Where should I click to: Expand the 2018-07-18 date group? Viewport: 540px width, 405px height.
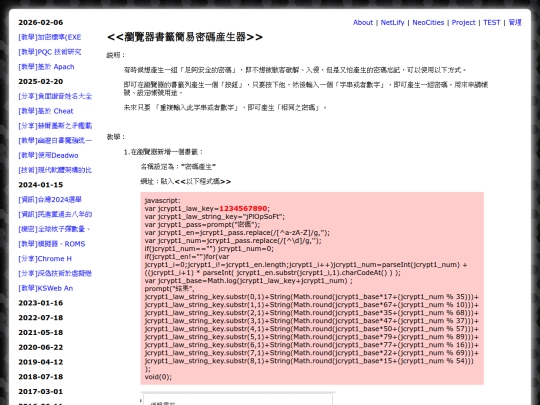(x=41, y=377)
